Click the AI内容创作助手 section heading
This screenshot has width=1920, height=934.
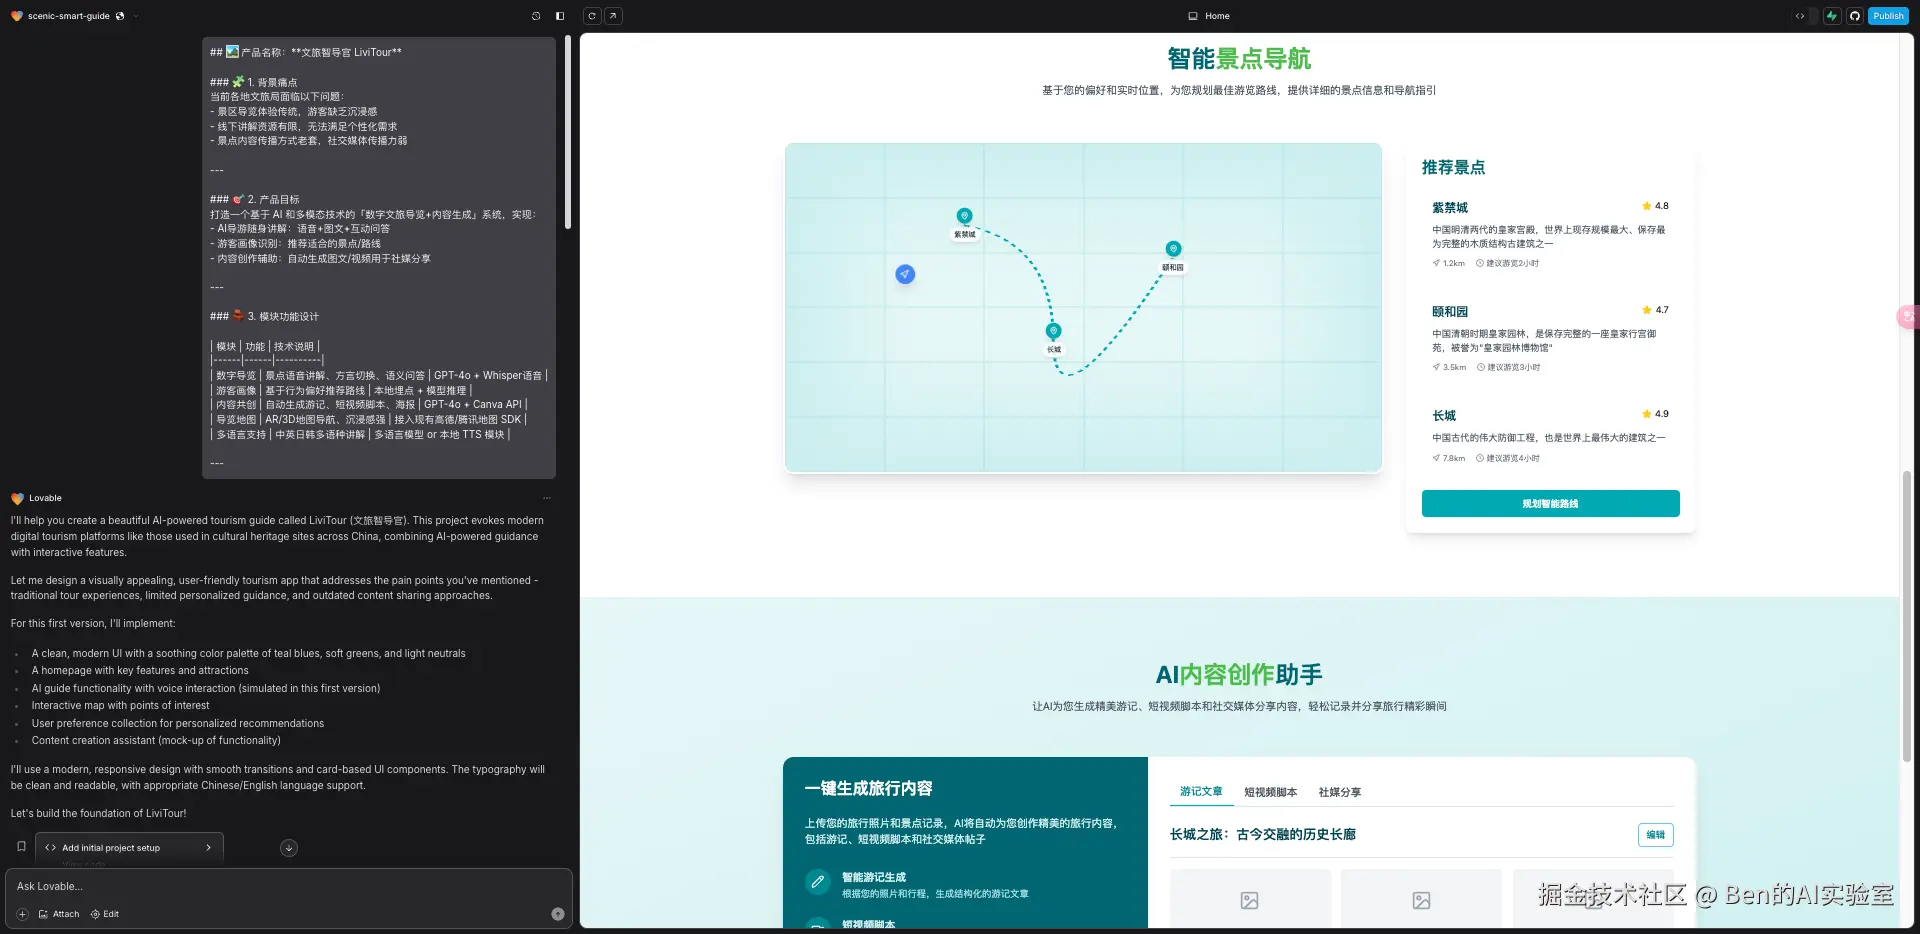1239,675
